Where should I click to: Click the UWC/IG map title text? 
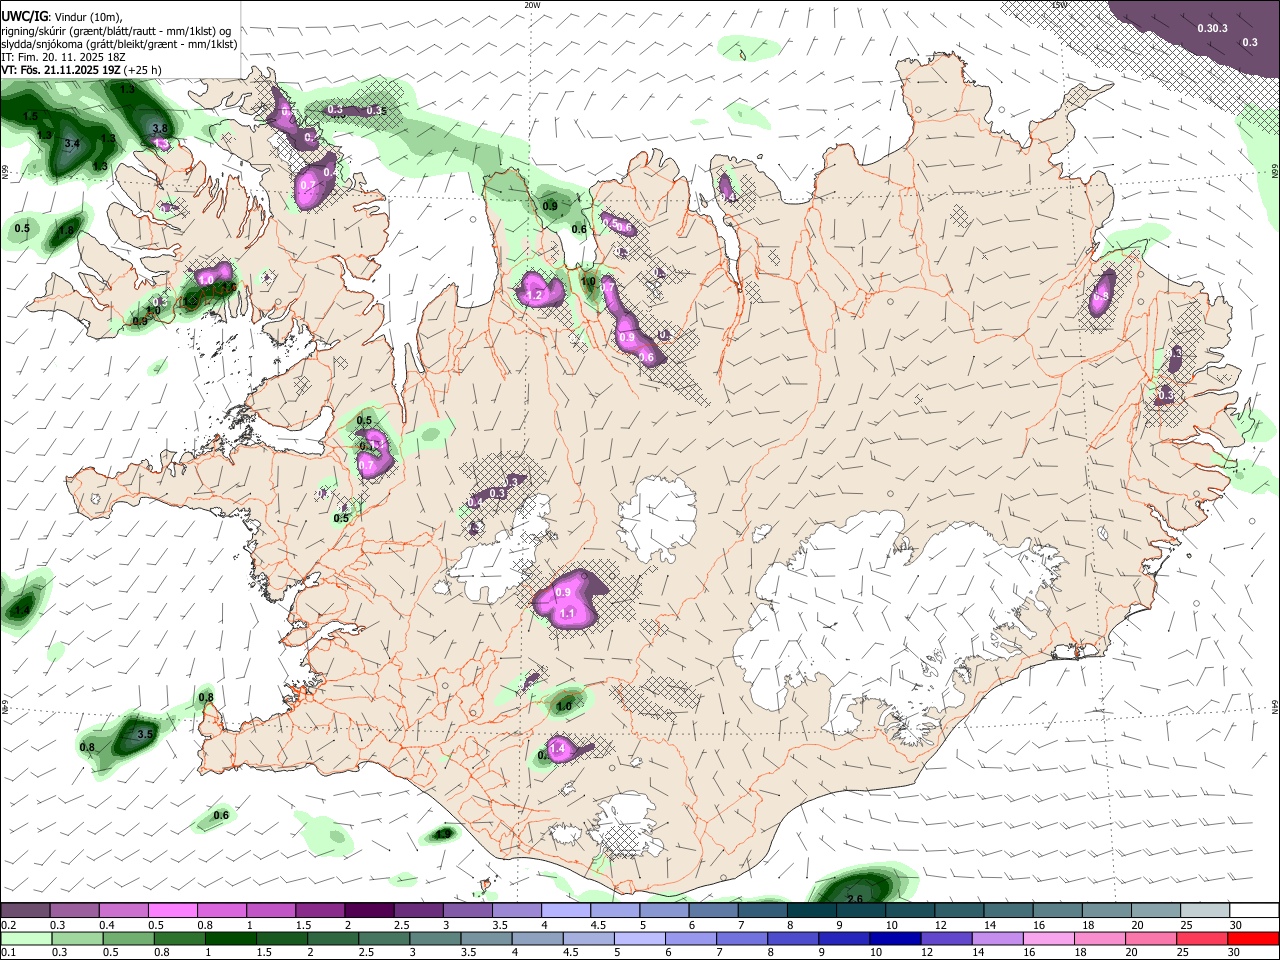click(x=24, y=15)
